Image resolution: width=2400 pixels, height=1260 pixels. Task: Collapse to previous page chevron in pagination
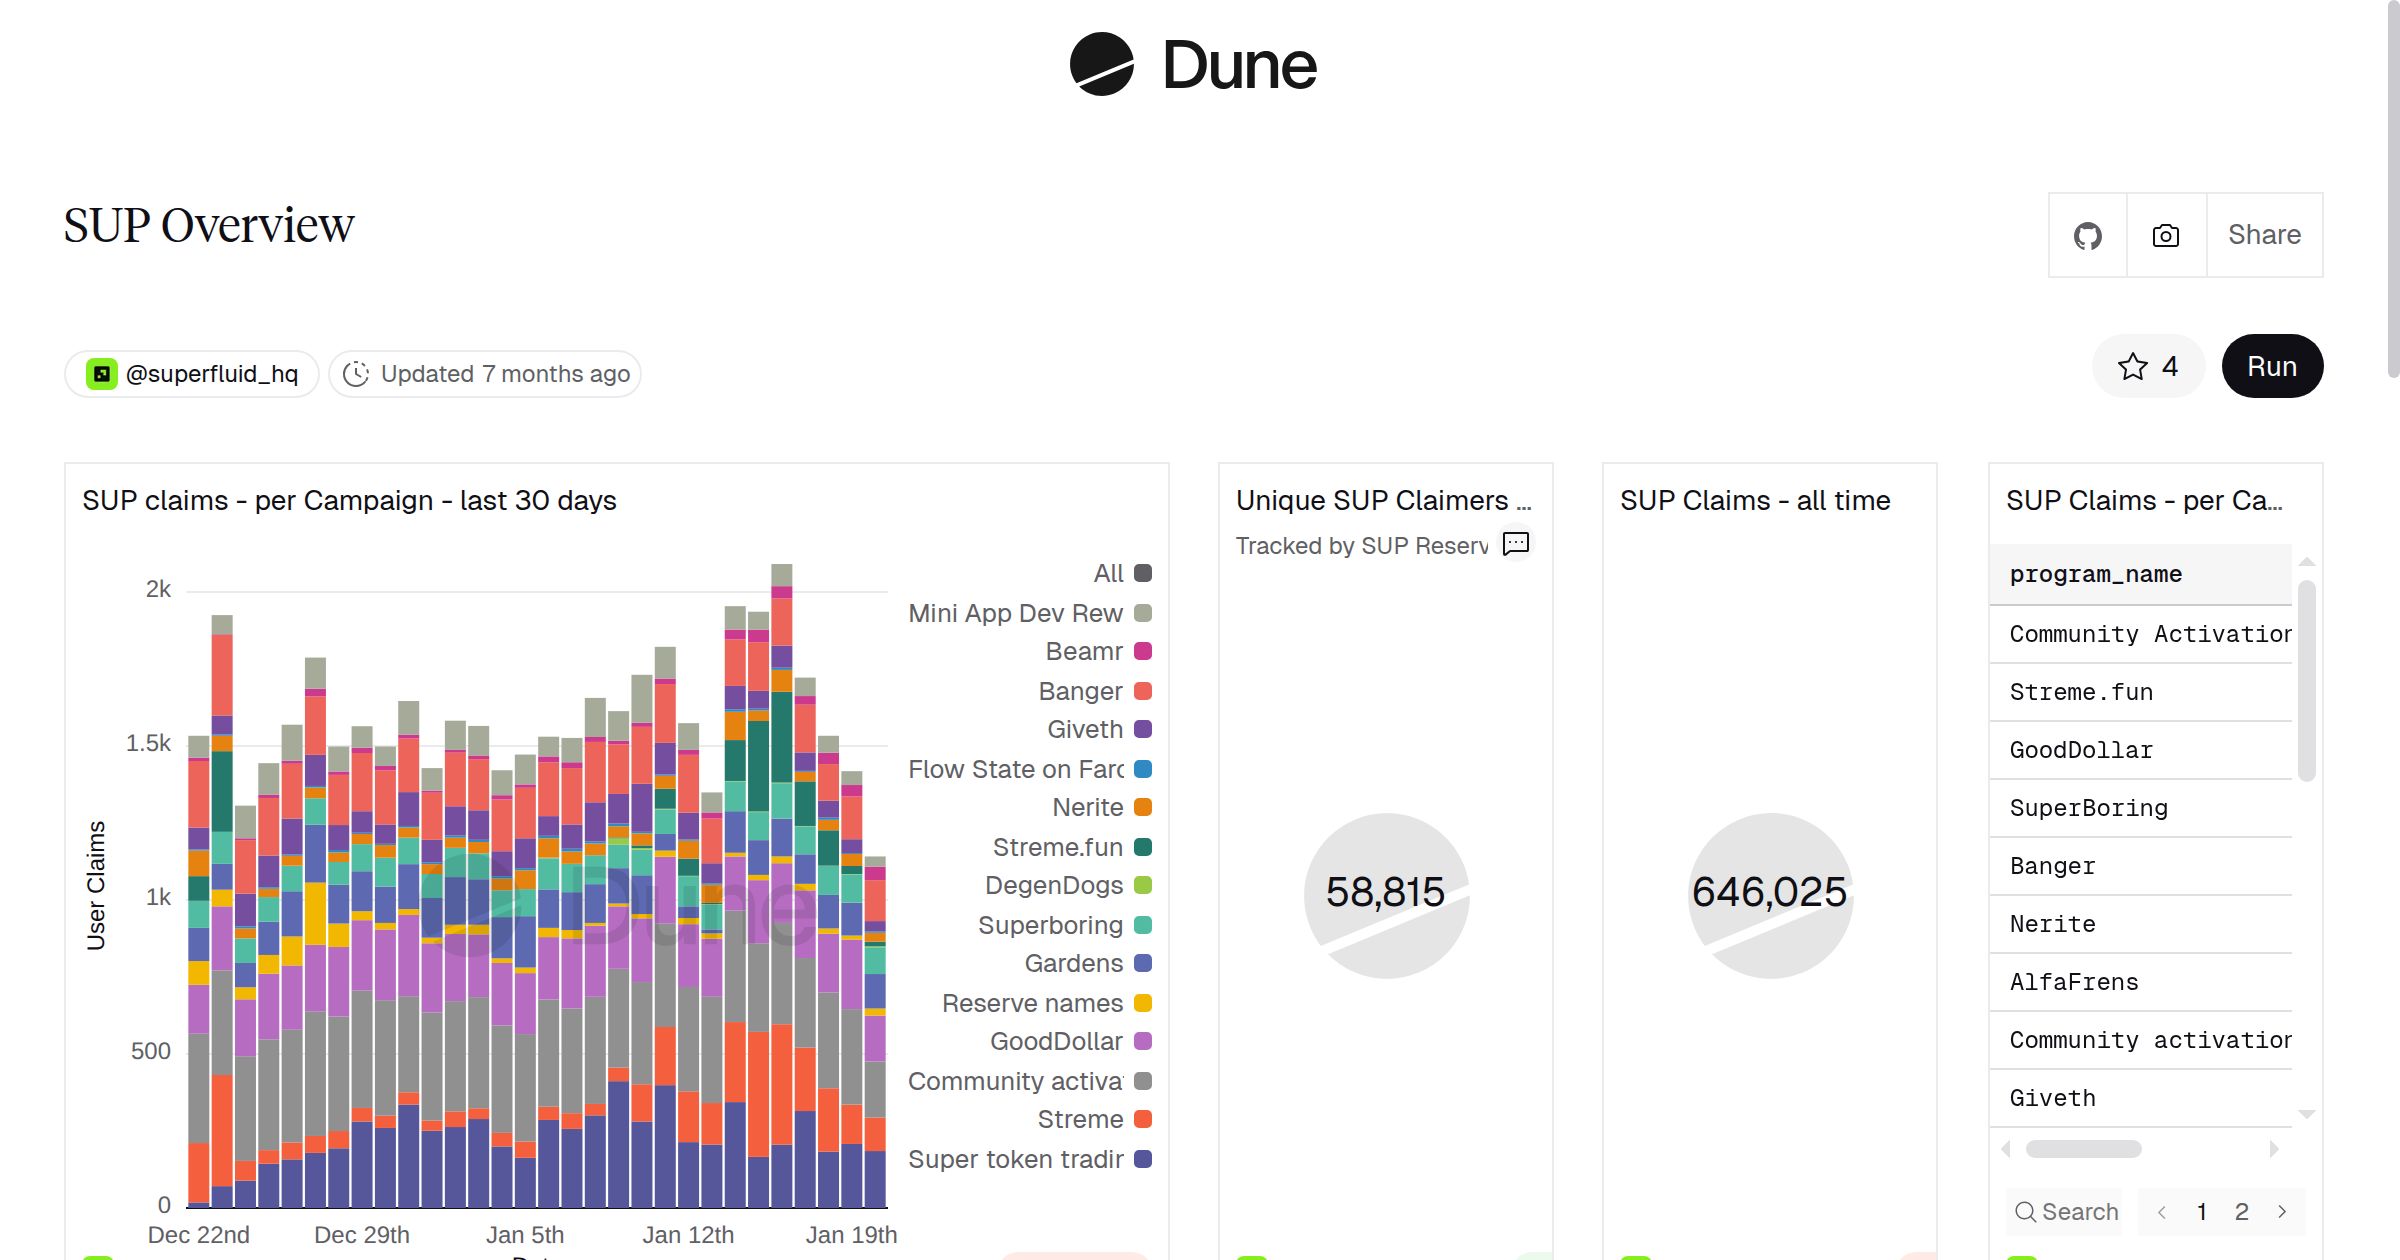pyautogui.click(x=2163, y=1211)
